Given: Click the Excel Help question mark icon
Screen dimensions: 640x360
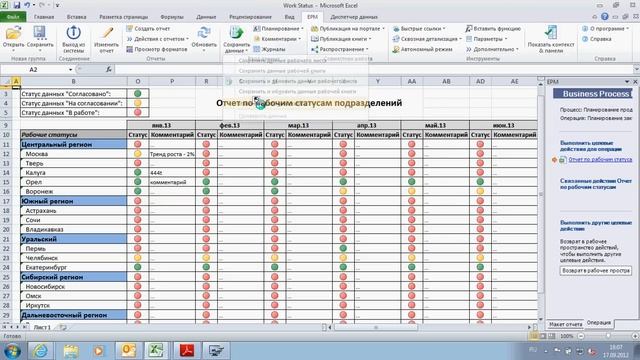Looking at the screenshot, I should (604, 17).
